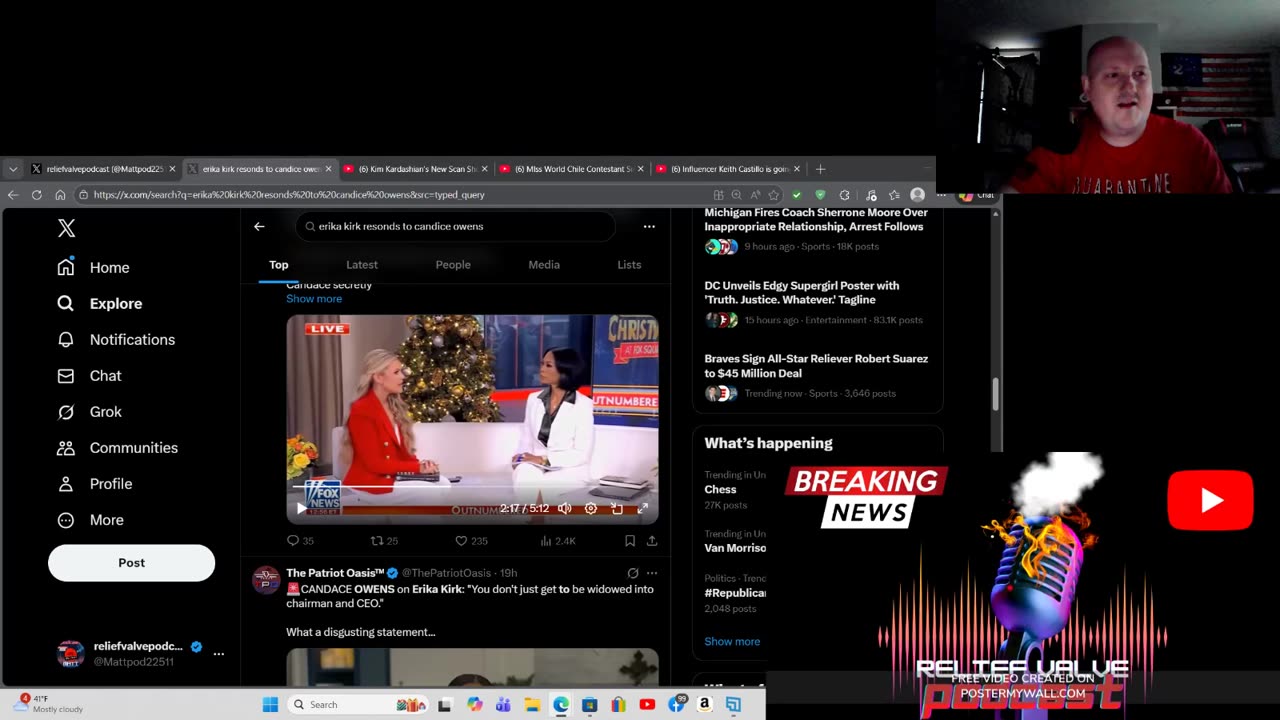Select the Top search tab

(x=279, y=265)
